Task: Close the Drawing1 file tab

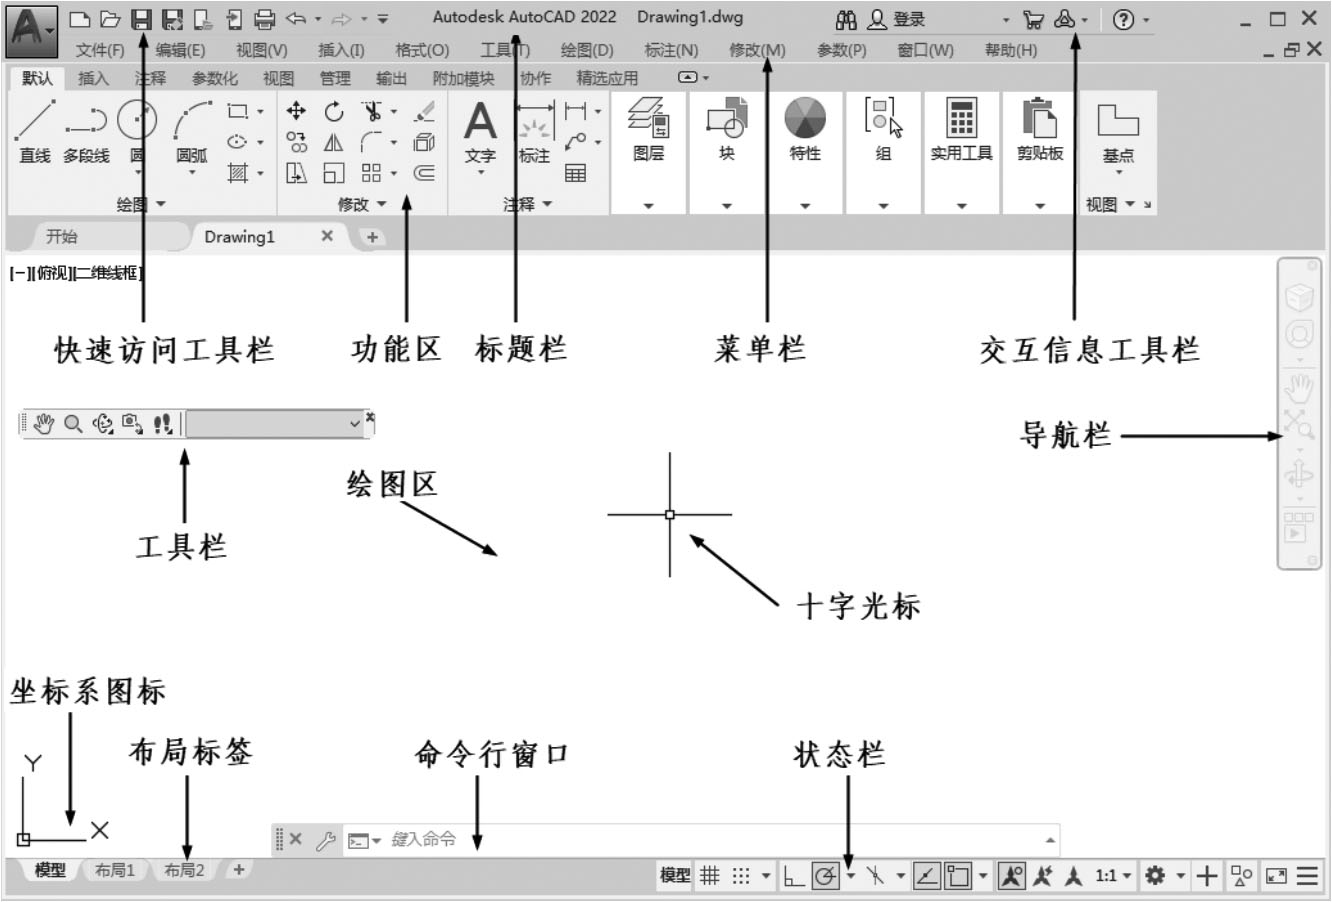Action: click(x=327, y=236)
